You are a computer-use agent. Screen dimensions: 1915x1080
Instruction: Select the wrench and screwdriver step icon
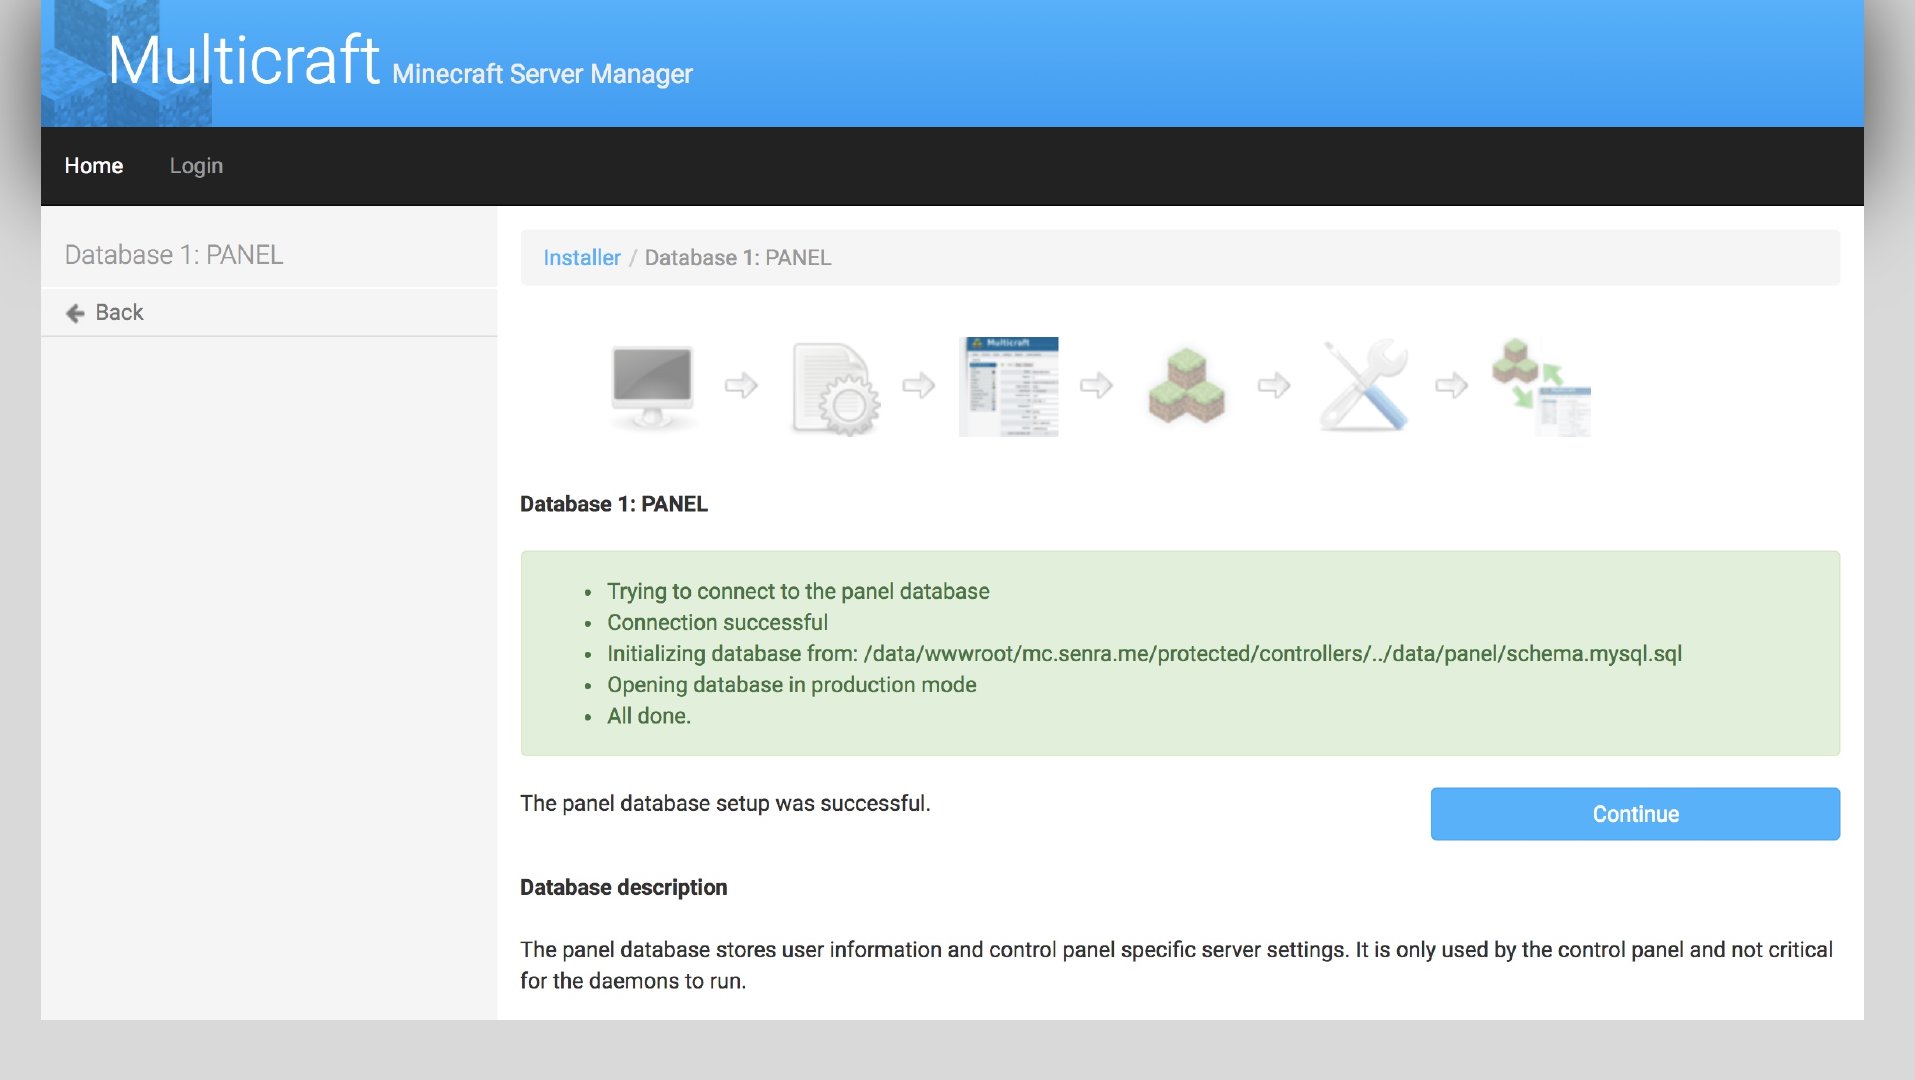pos(1364,386)
